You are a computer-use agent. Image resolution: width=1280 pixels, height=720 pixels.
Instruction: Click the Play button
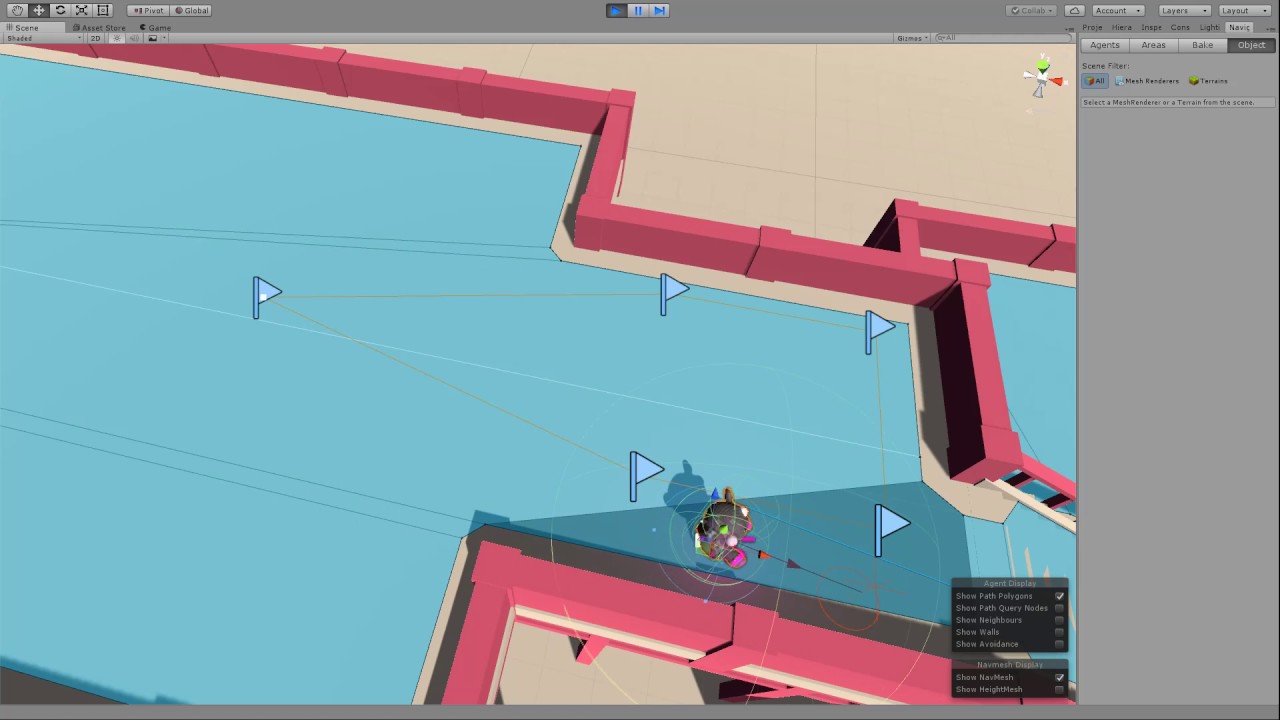coord(616,10)
